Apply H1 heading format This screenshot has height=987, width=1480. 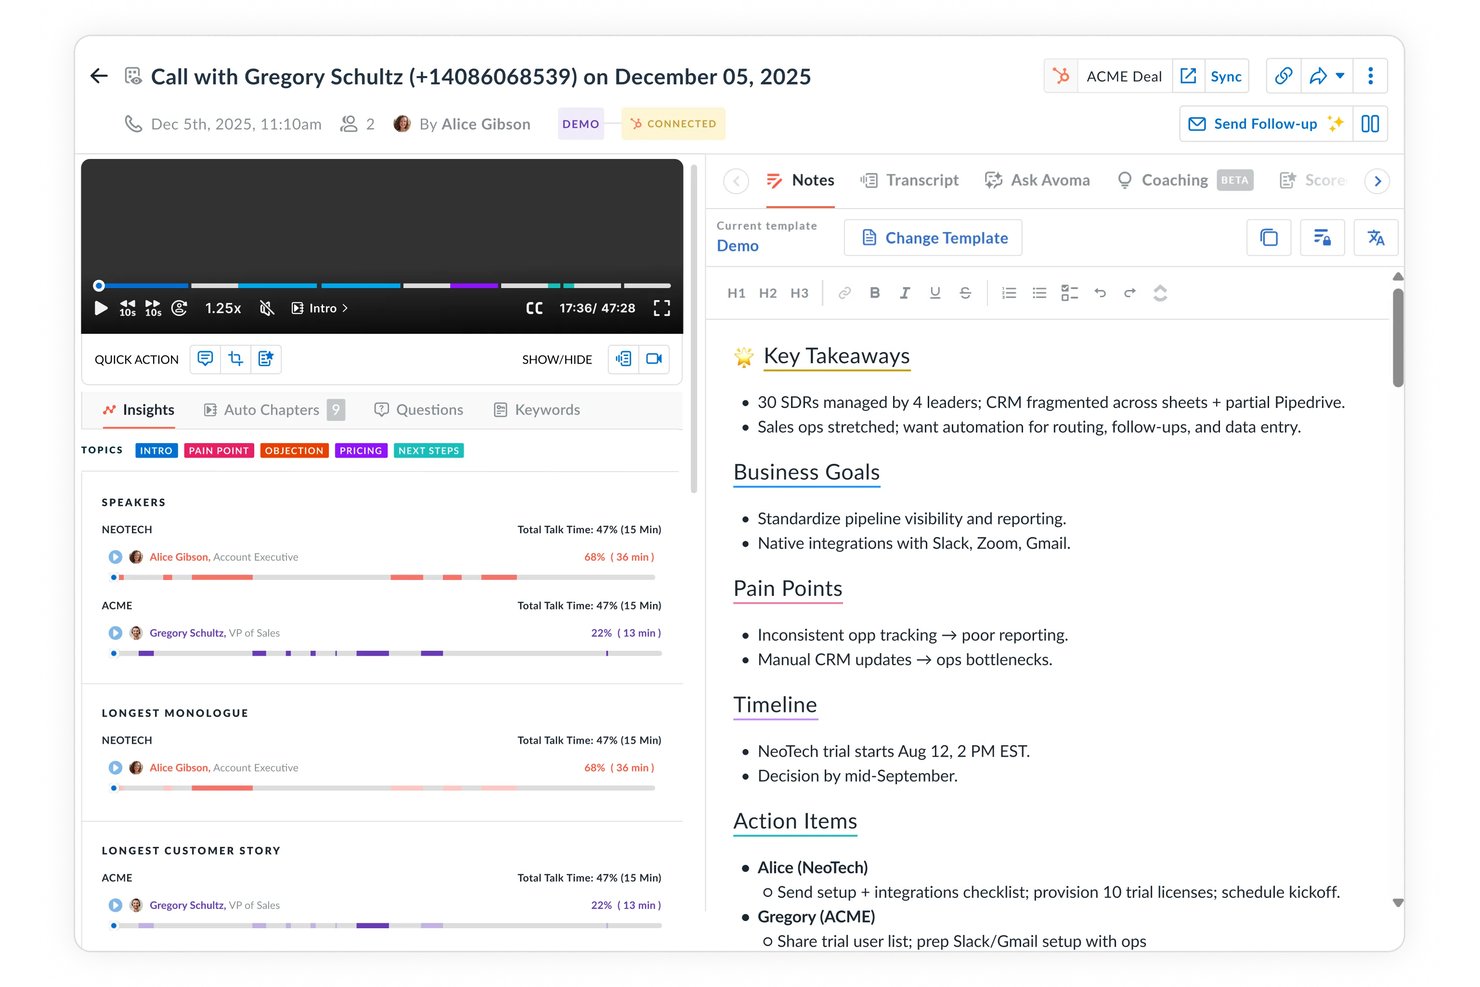pyautogui.click(x=736, y=293)
